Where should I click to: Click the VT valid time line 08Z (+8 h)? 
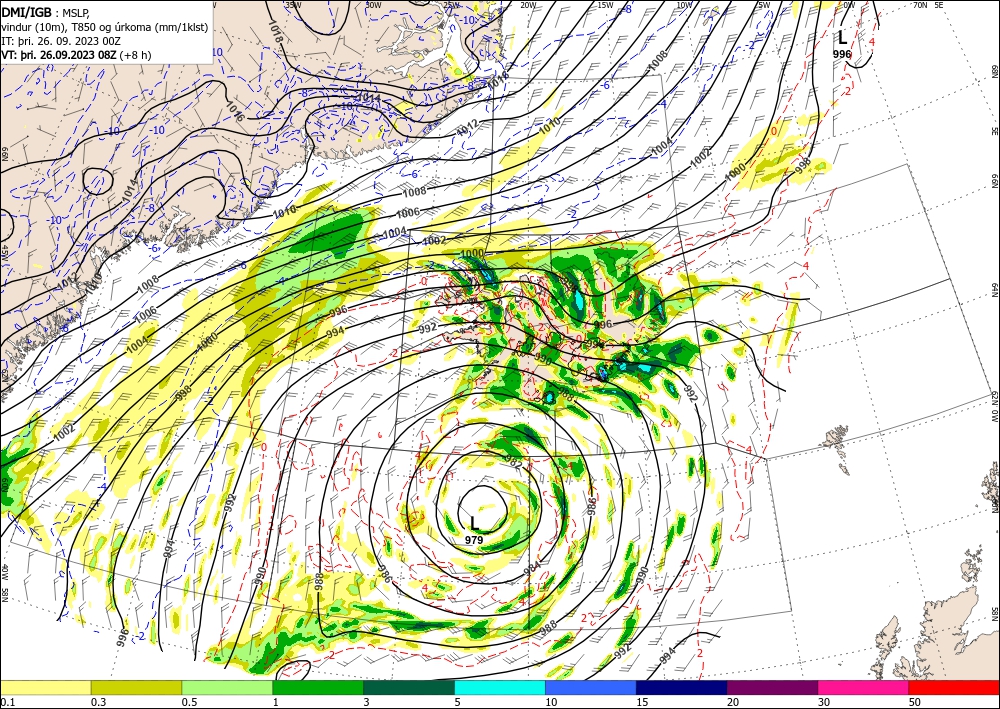click(77, 55)
